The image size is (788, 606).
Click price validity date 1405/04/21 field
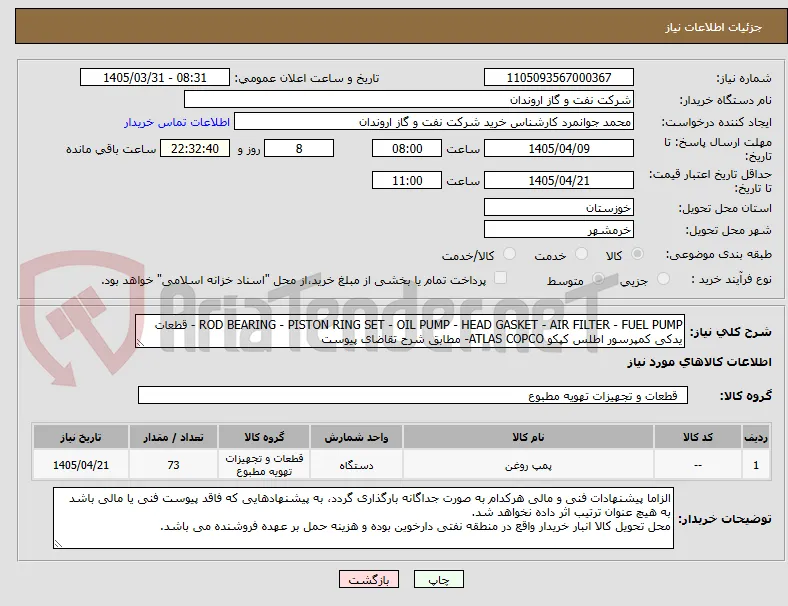point(559,180)
